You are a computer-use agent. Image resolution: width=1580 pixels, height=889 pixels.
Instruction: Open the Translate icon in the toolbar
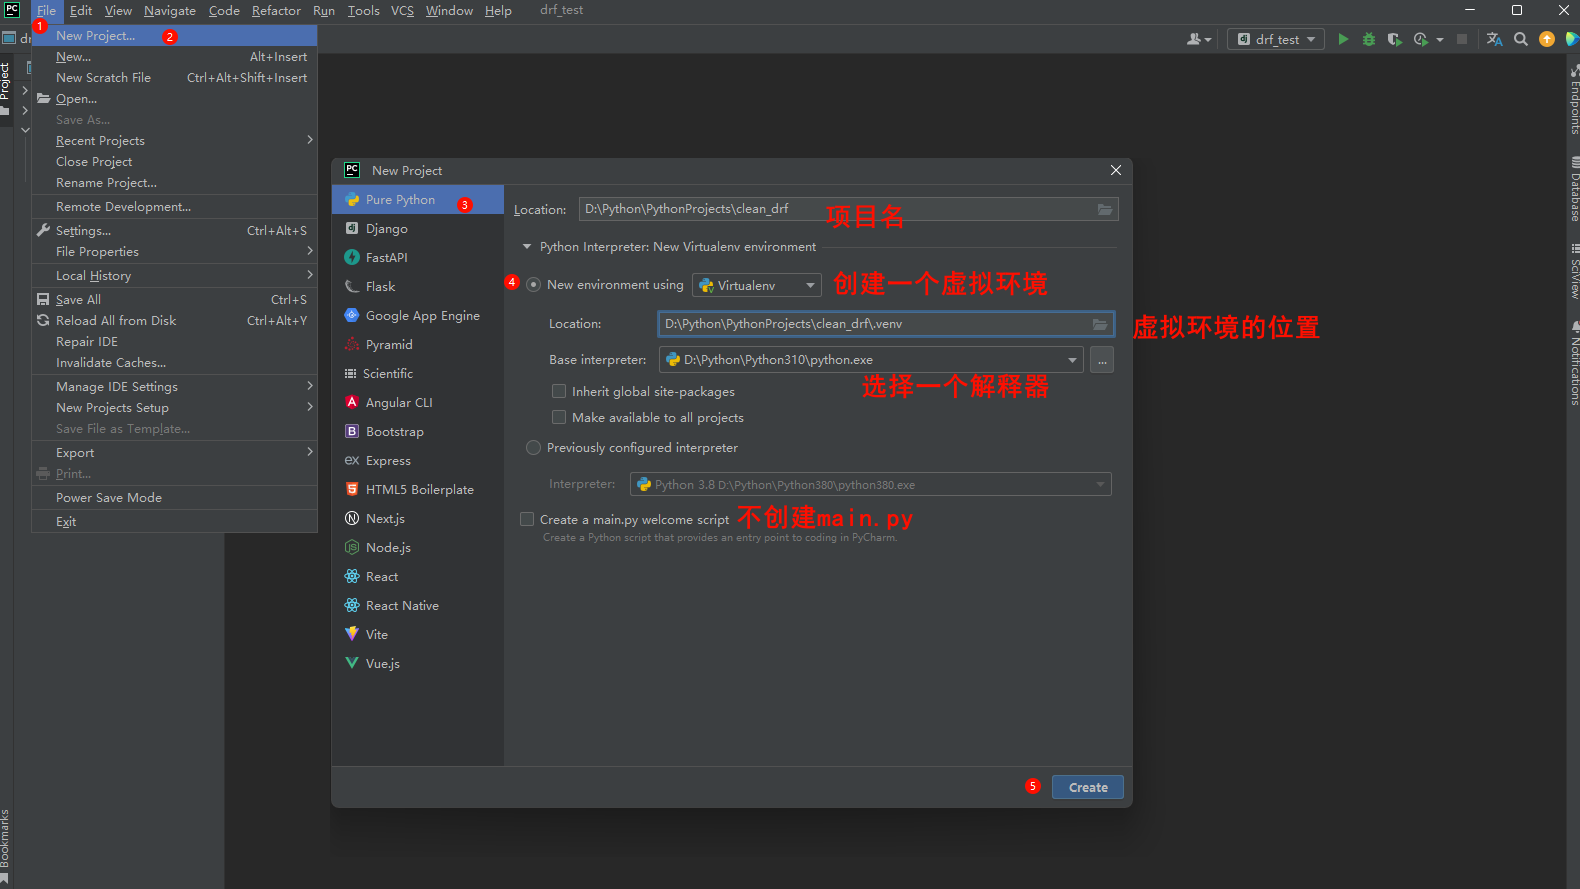1494,39
